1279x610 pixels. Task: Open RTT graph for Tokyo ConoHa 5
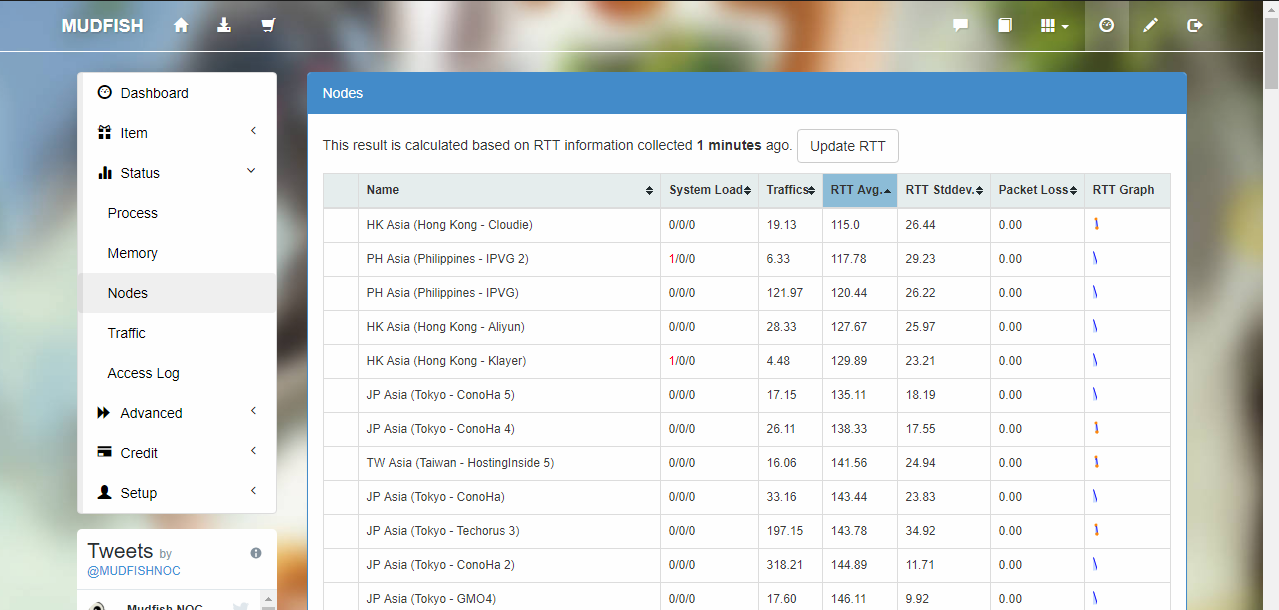coord(1096,394)
